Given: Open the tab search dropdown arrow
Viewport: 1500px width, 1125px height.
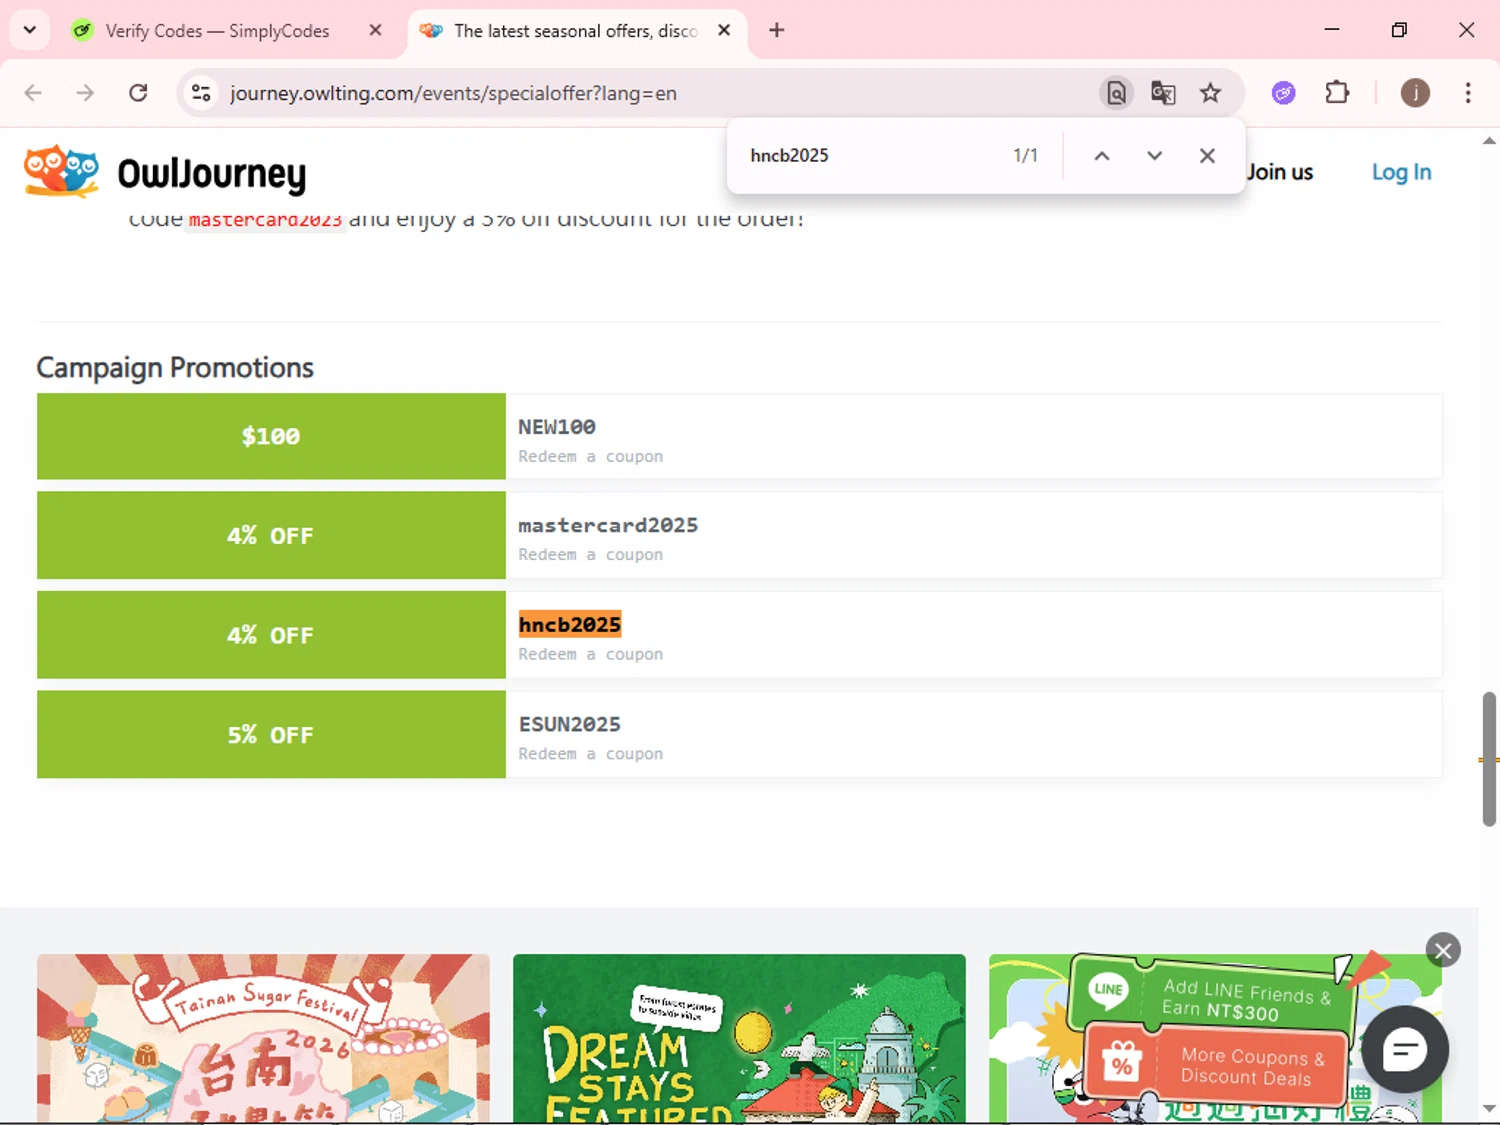Looking at the screenshot, I should [x=29, y=30].
